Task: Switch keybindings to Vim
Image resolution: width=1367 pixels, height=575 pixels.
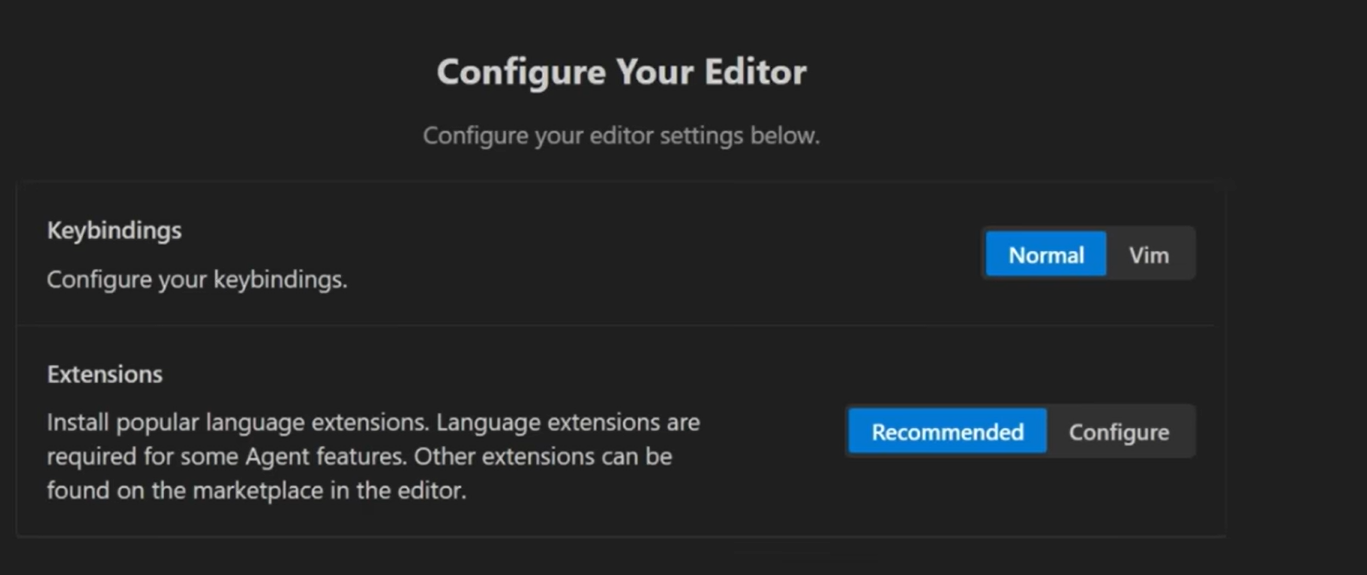Action: 1149,255
